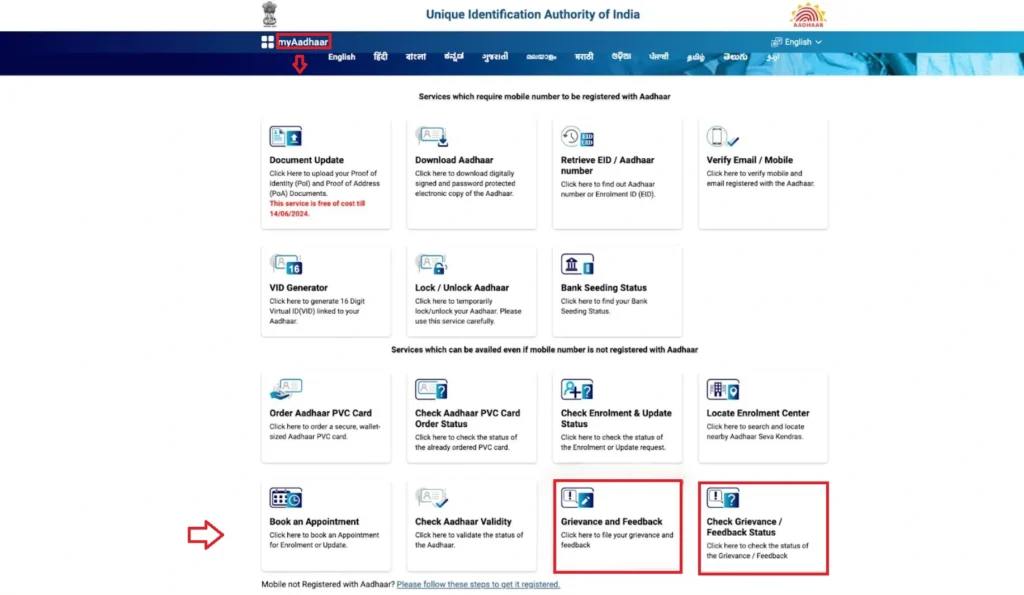This screenshot has width=1024, height=595.
Task: Click the Lock / Unlock Aadhaar padlock icon
Action: [x=432, y=265]
